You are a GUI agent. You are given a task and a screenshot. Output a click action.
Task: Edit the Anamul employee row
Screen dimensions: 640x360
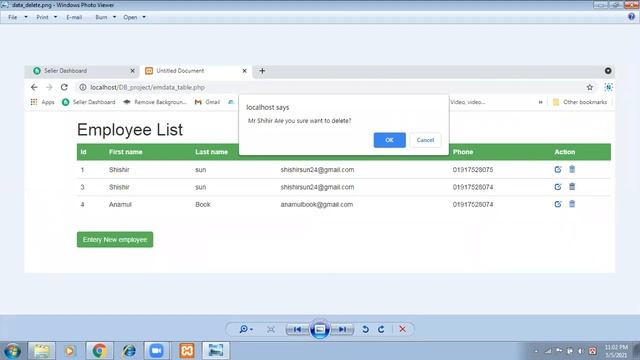558,204
